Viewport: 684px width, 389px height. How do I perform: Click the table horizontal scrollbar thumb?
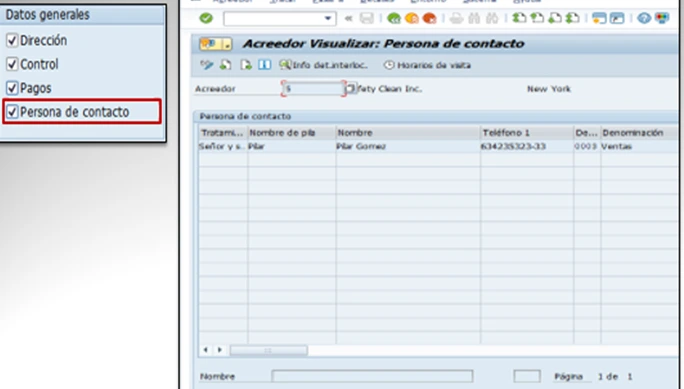coord(269,350)
